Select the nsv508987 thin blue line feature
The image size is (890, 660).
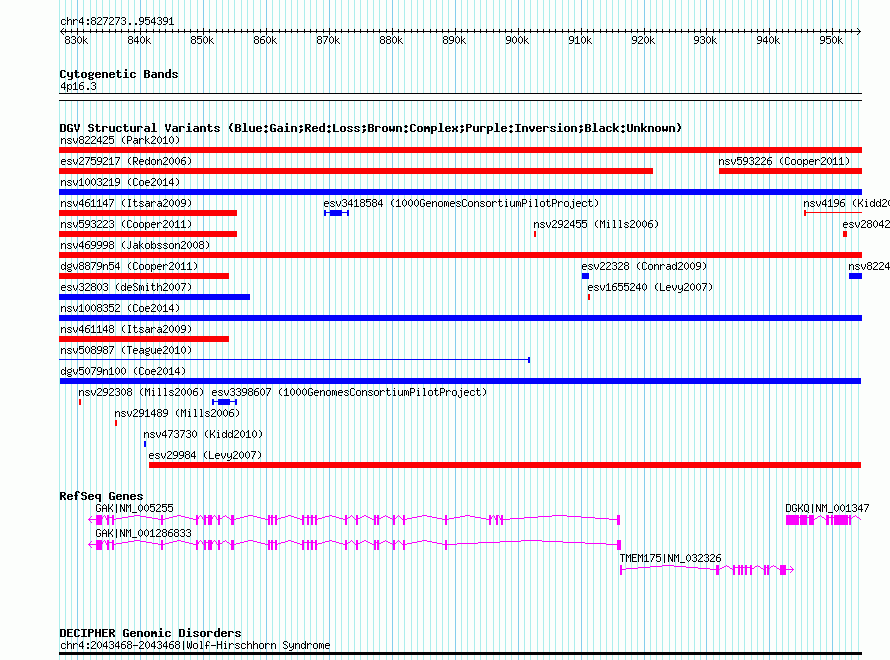295,360
